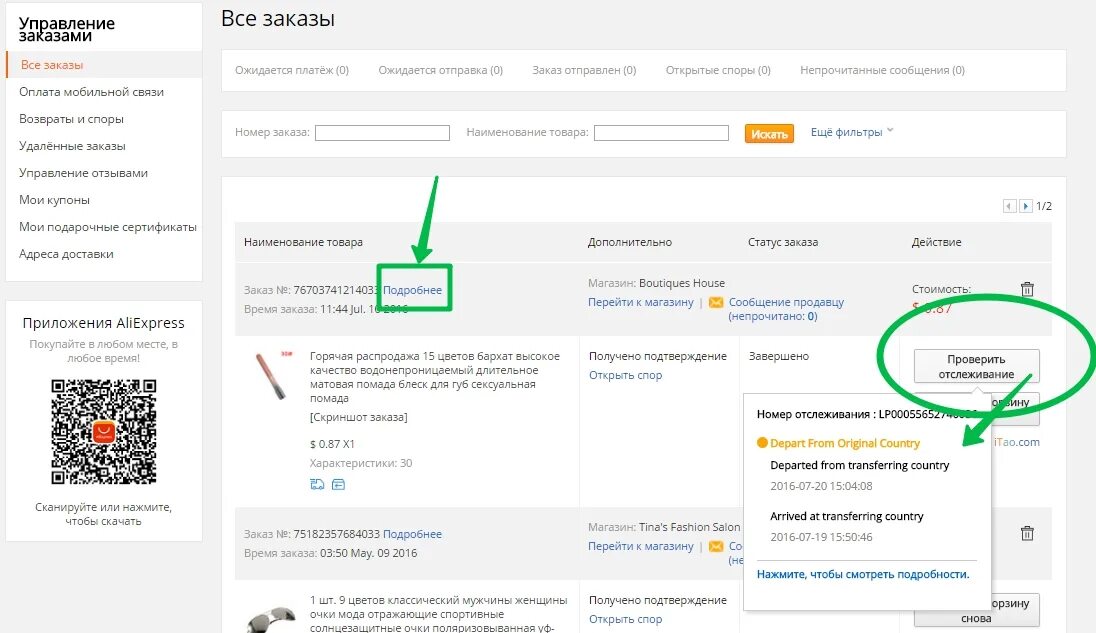Click envelope icon next to Сообщение продавцу
Image resolution: width=1096 pixels, height=633 pixels.
coord(716,302)
